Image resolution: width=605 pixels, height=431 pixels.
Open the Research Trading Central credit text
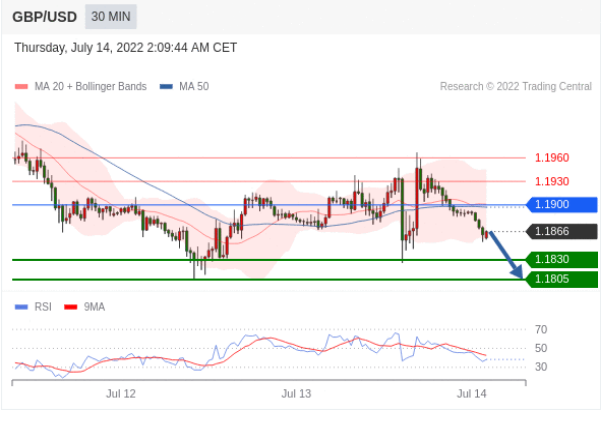pos(515,87)
